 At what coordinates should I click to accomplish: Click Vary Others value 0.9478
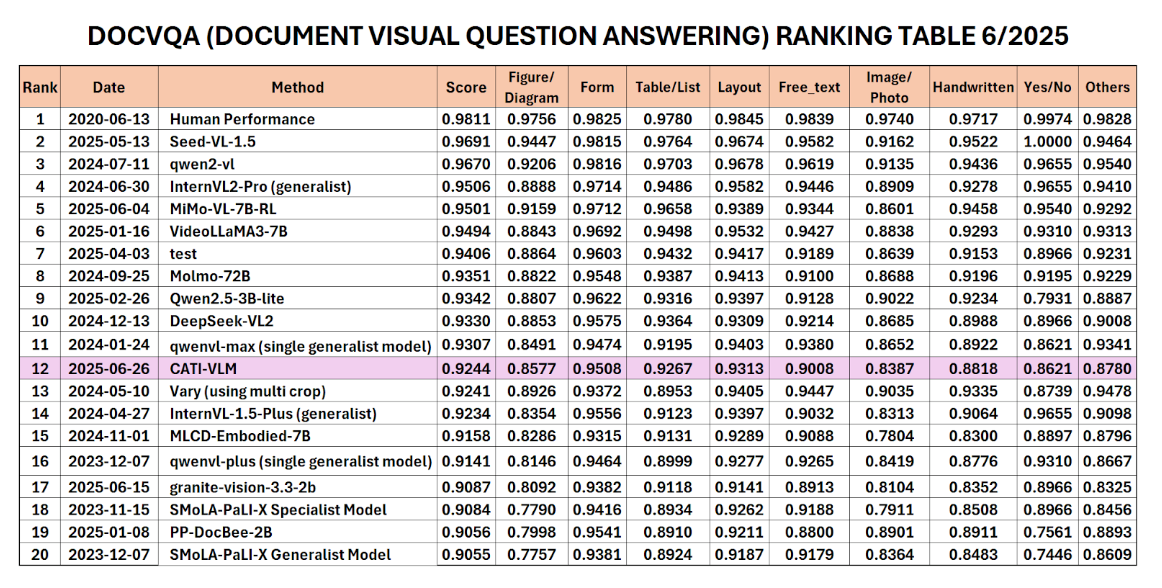(x=1107, y=392)
